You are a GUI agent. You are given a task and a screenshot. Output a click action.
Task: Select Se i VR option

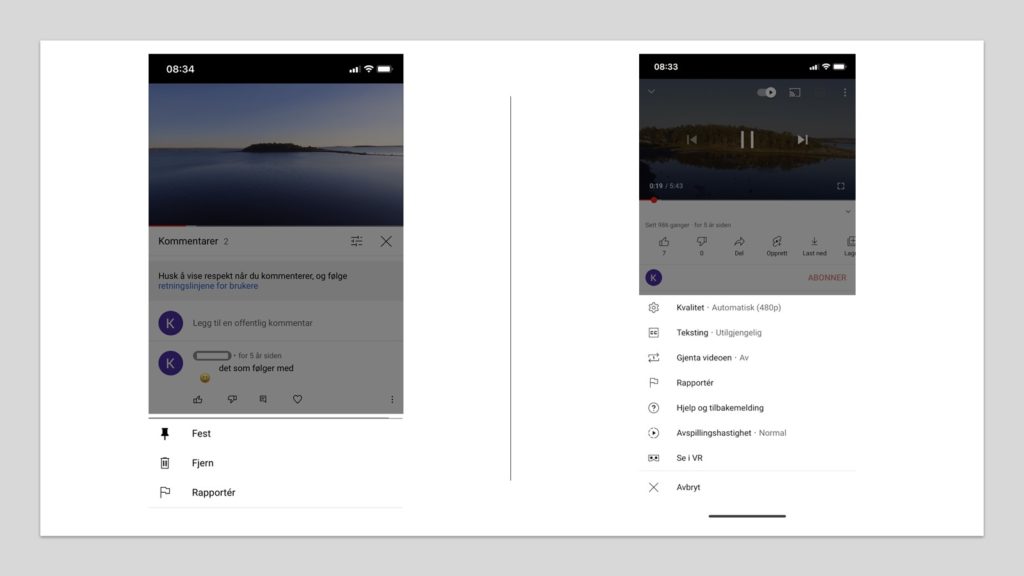point(747,458)
